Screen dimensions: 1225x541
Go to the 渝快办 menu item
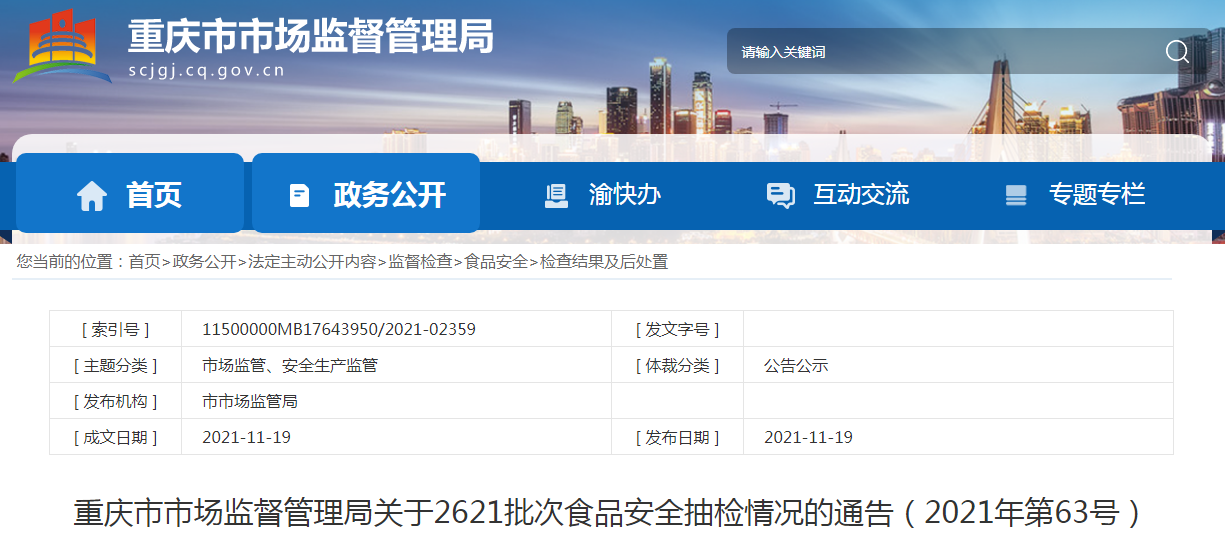click(625, 195)
